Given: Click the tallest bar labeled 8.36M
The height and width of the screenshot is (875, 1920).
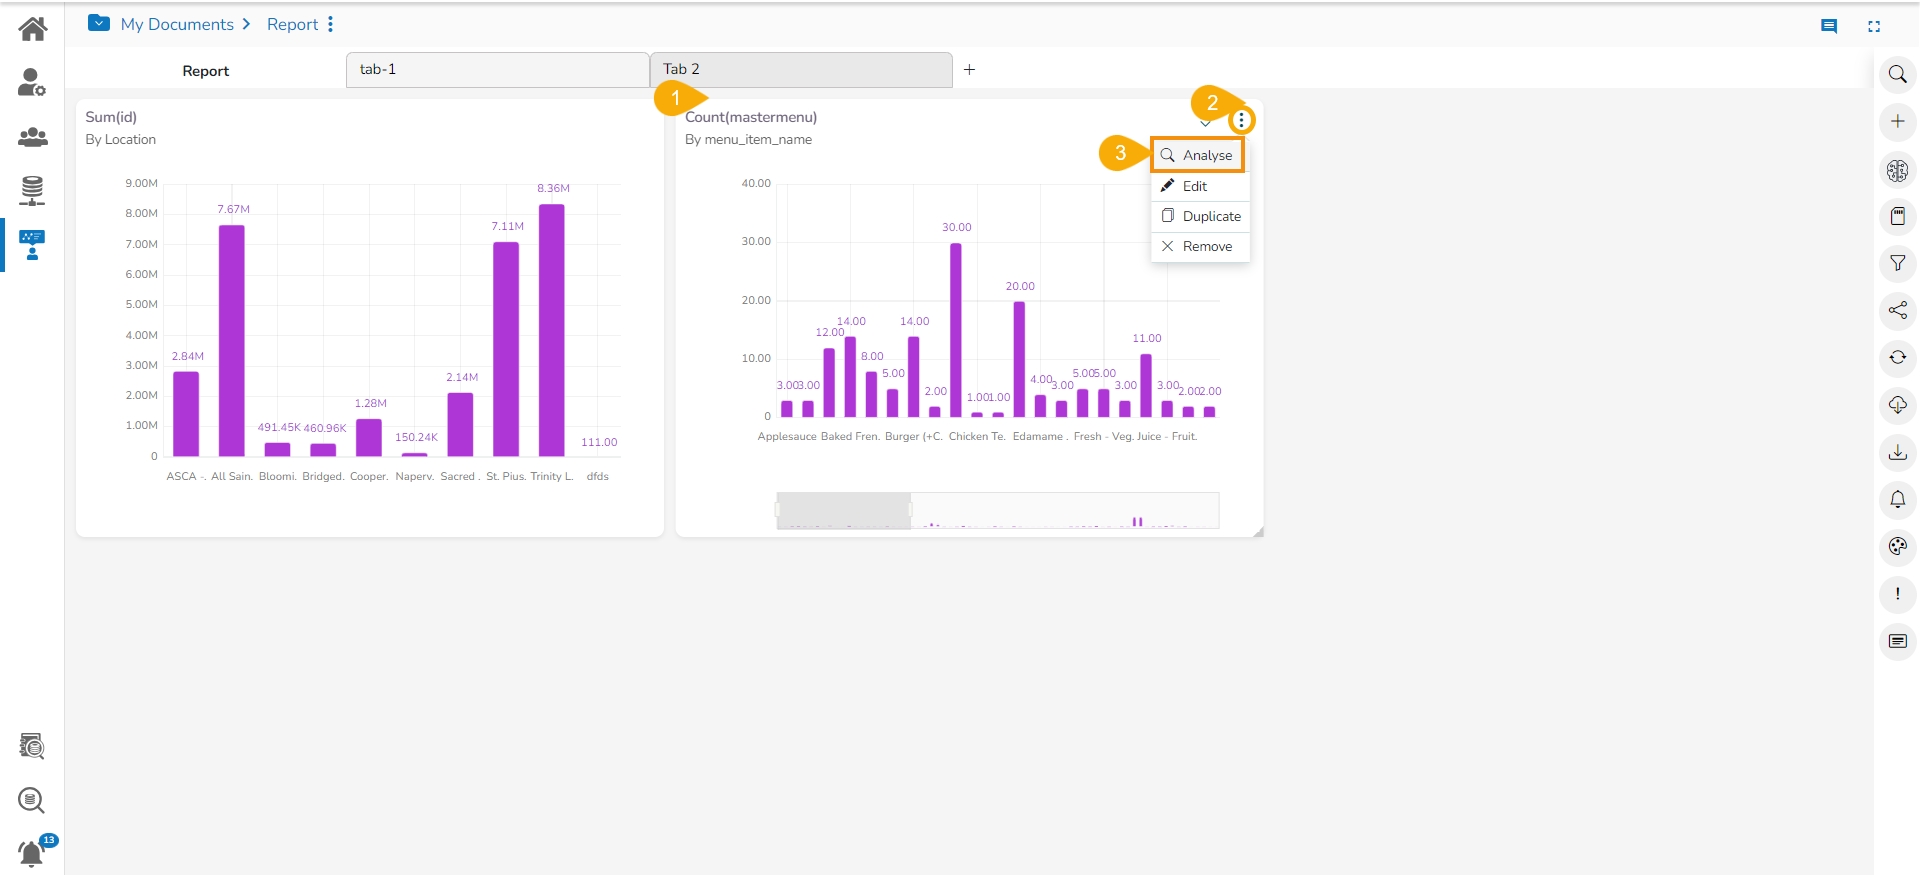Looking at the screenshot, I should point(552,330).
